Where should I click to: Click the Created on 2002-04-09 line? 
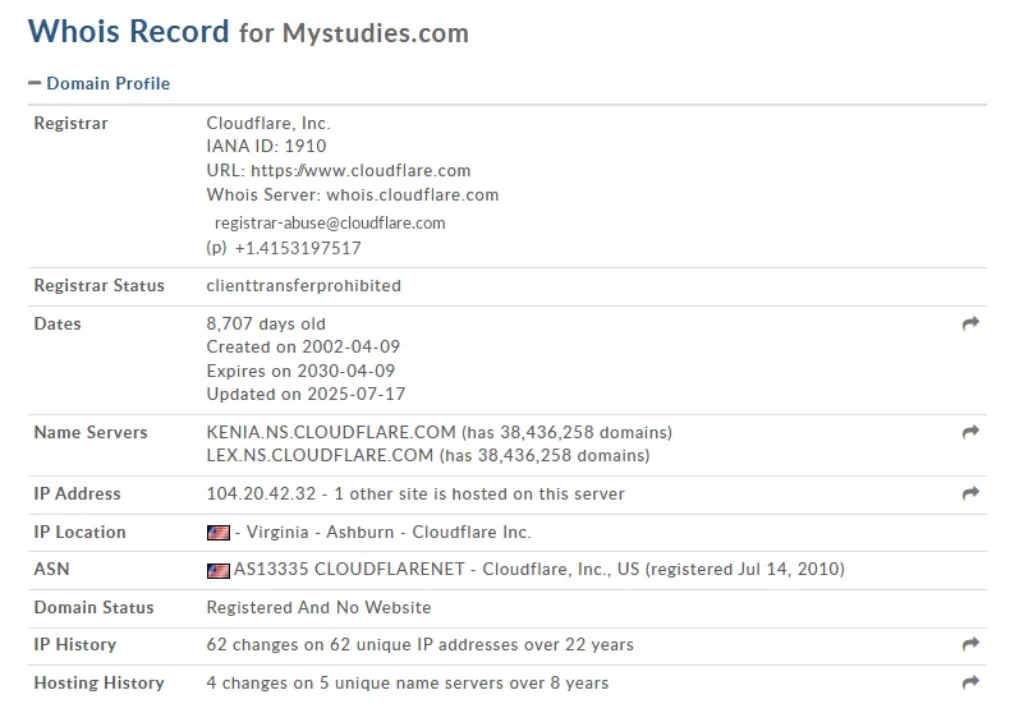[x=303, y=347]
